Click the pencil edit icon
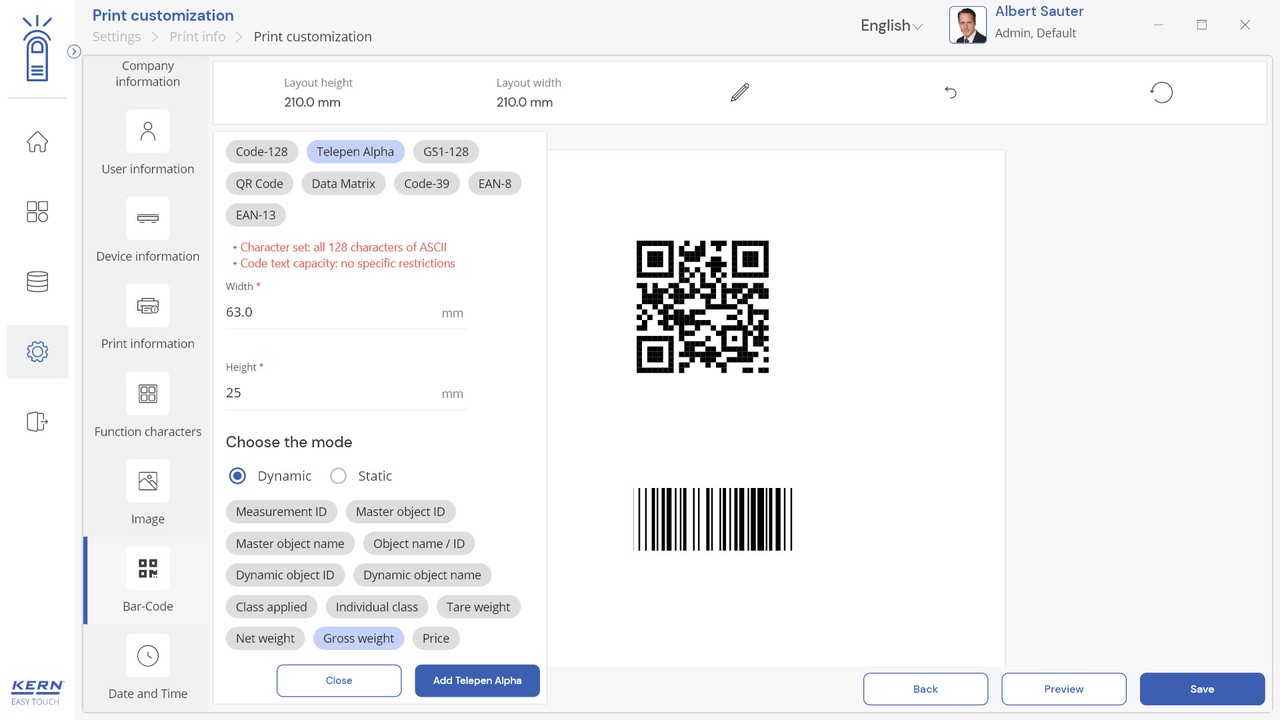Image resolution: width=1280 pixels, height=720 pixels. [740, 93]
